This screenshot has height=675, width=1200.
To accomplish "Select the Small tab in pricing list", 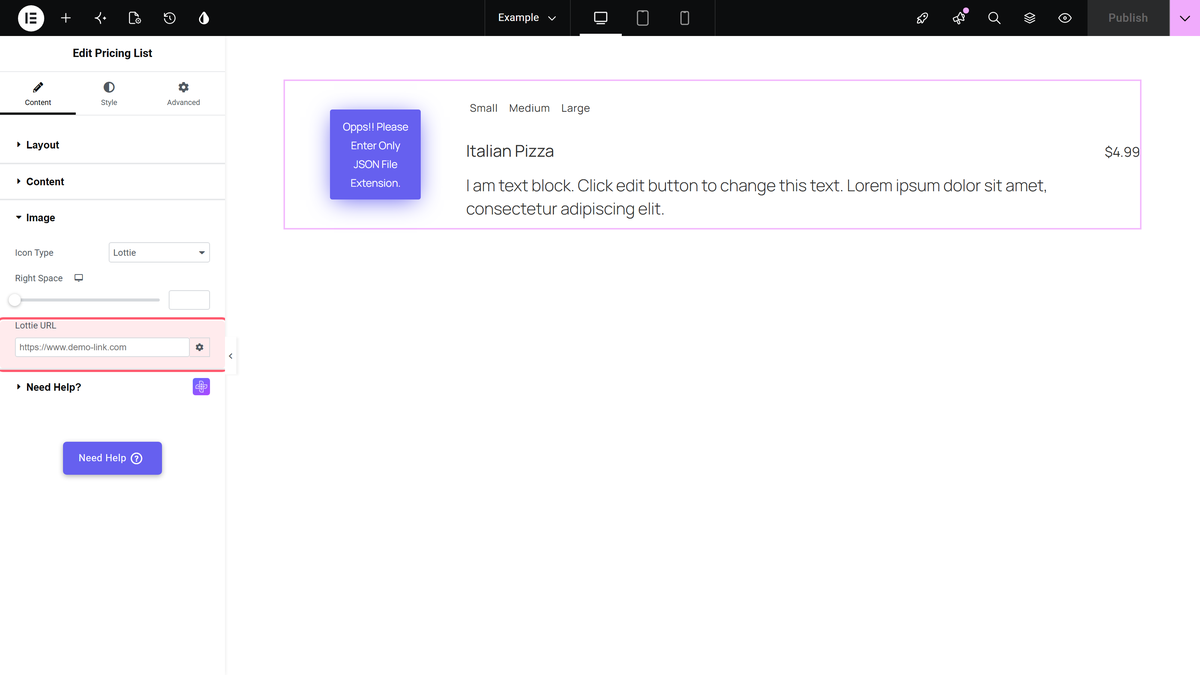I will coord(484,108).
